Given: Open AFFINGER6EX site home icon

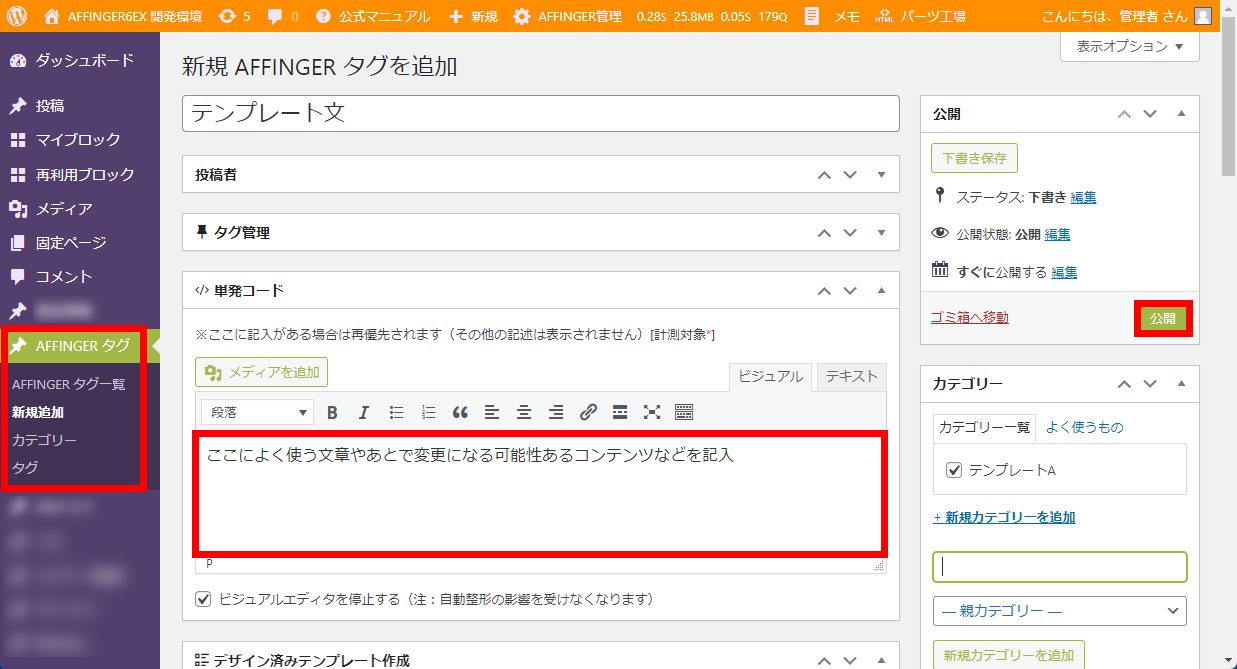Looking at the screenshot, I should pyautogui.click(x=52, y=16).
